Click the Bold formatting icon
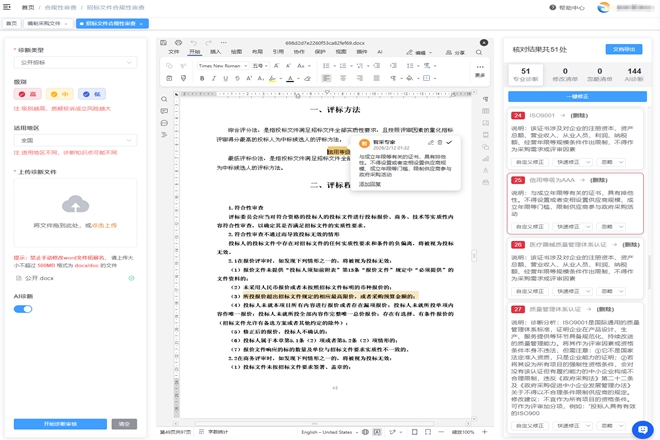The width and height of the screenshot is (660, 440). pos(202,78)
